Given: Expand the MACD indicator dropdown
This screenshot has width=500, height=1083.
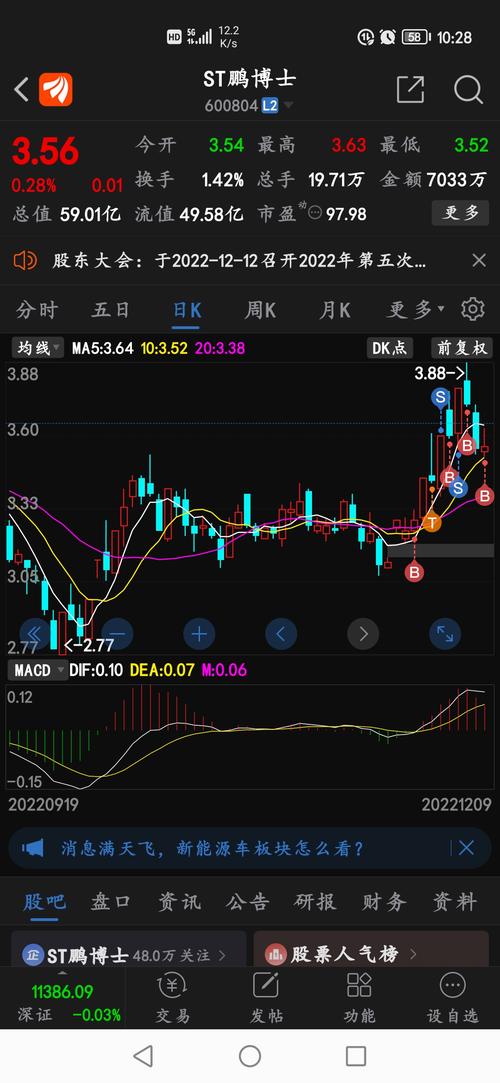Looking at the screenshot, I should click(37, 670).
